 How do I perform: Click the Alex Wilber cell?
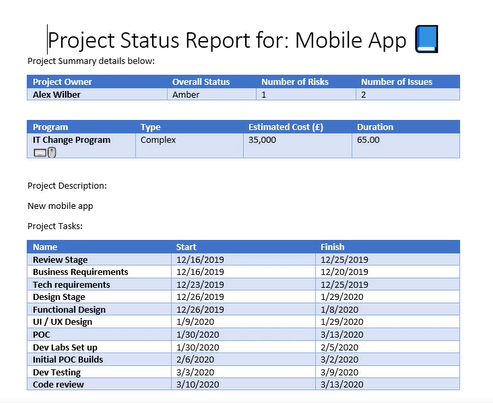click(97, 95)
